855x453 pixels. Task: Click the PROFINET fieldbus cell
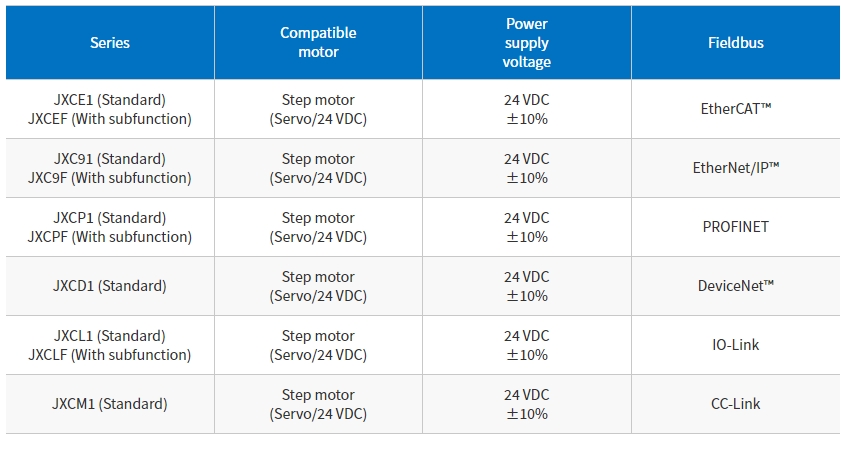tap(736, 227)
